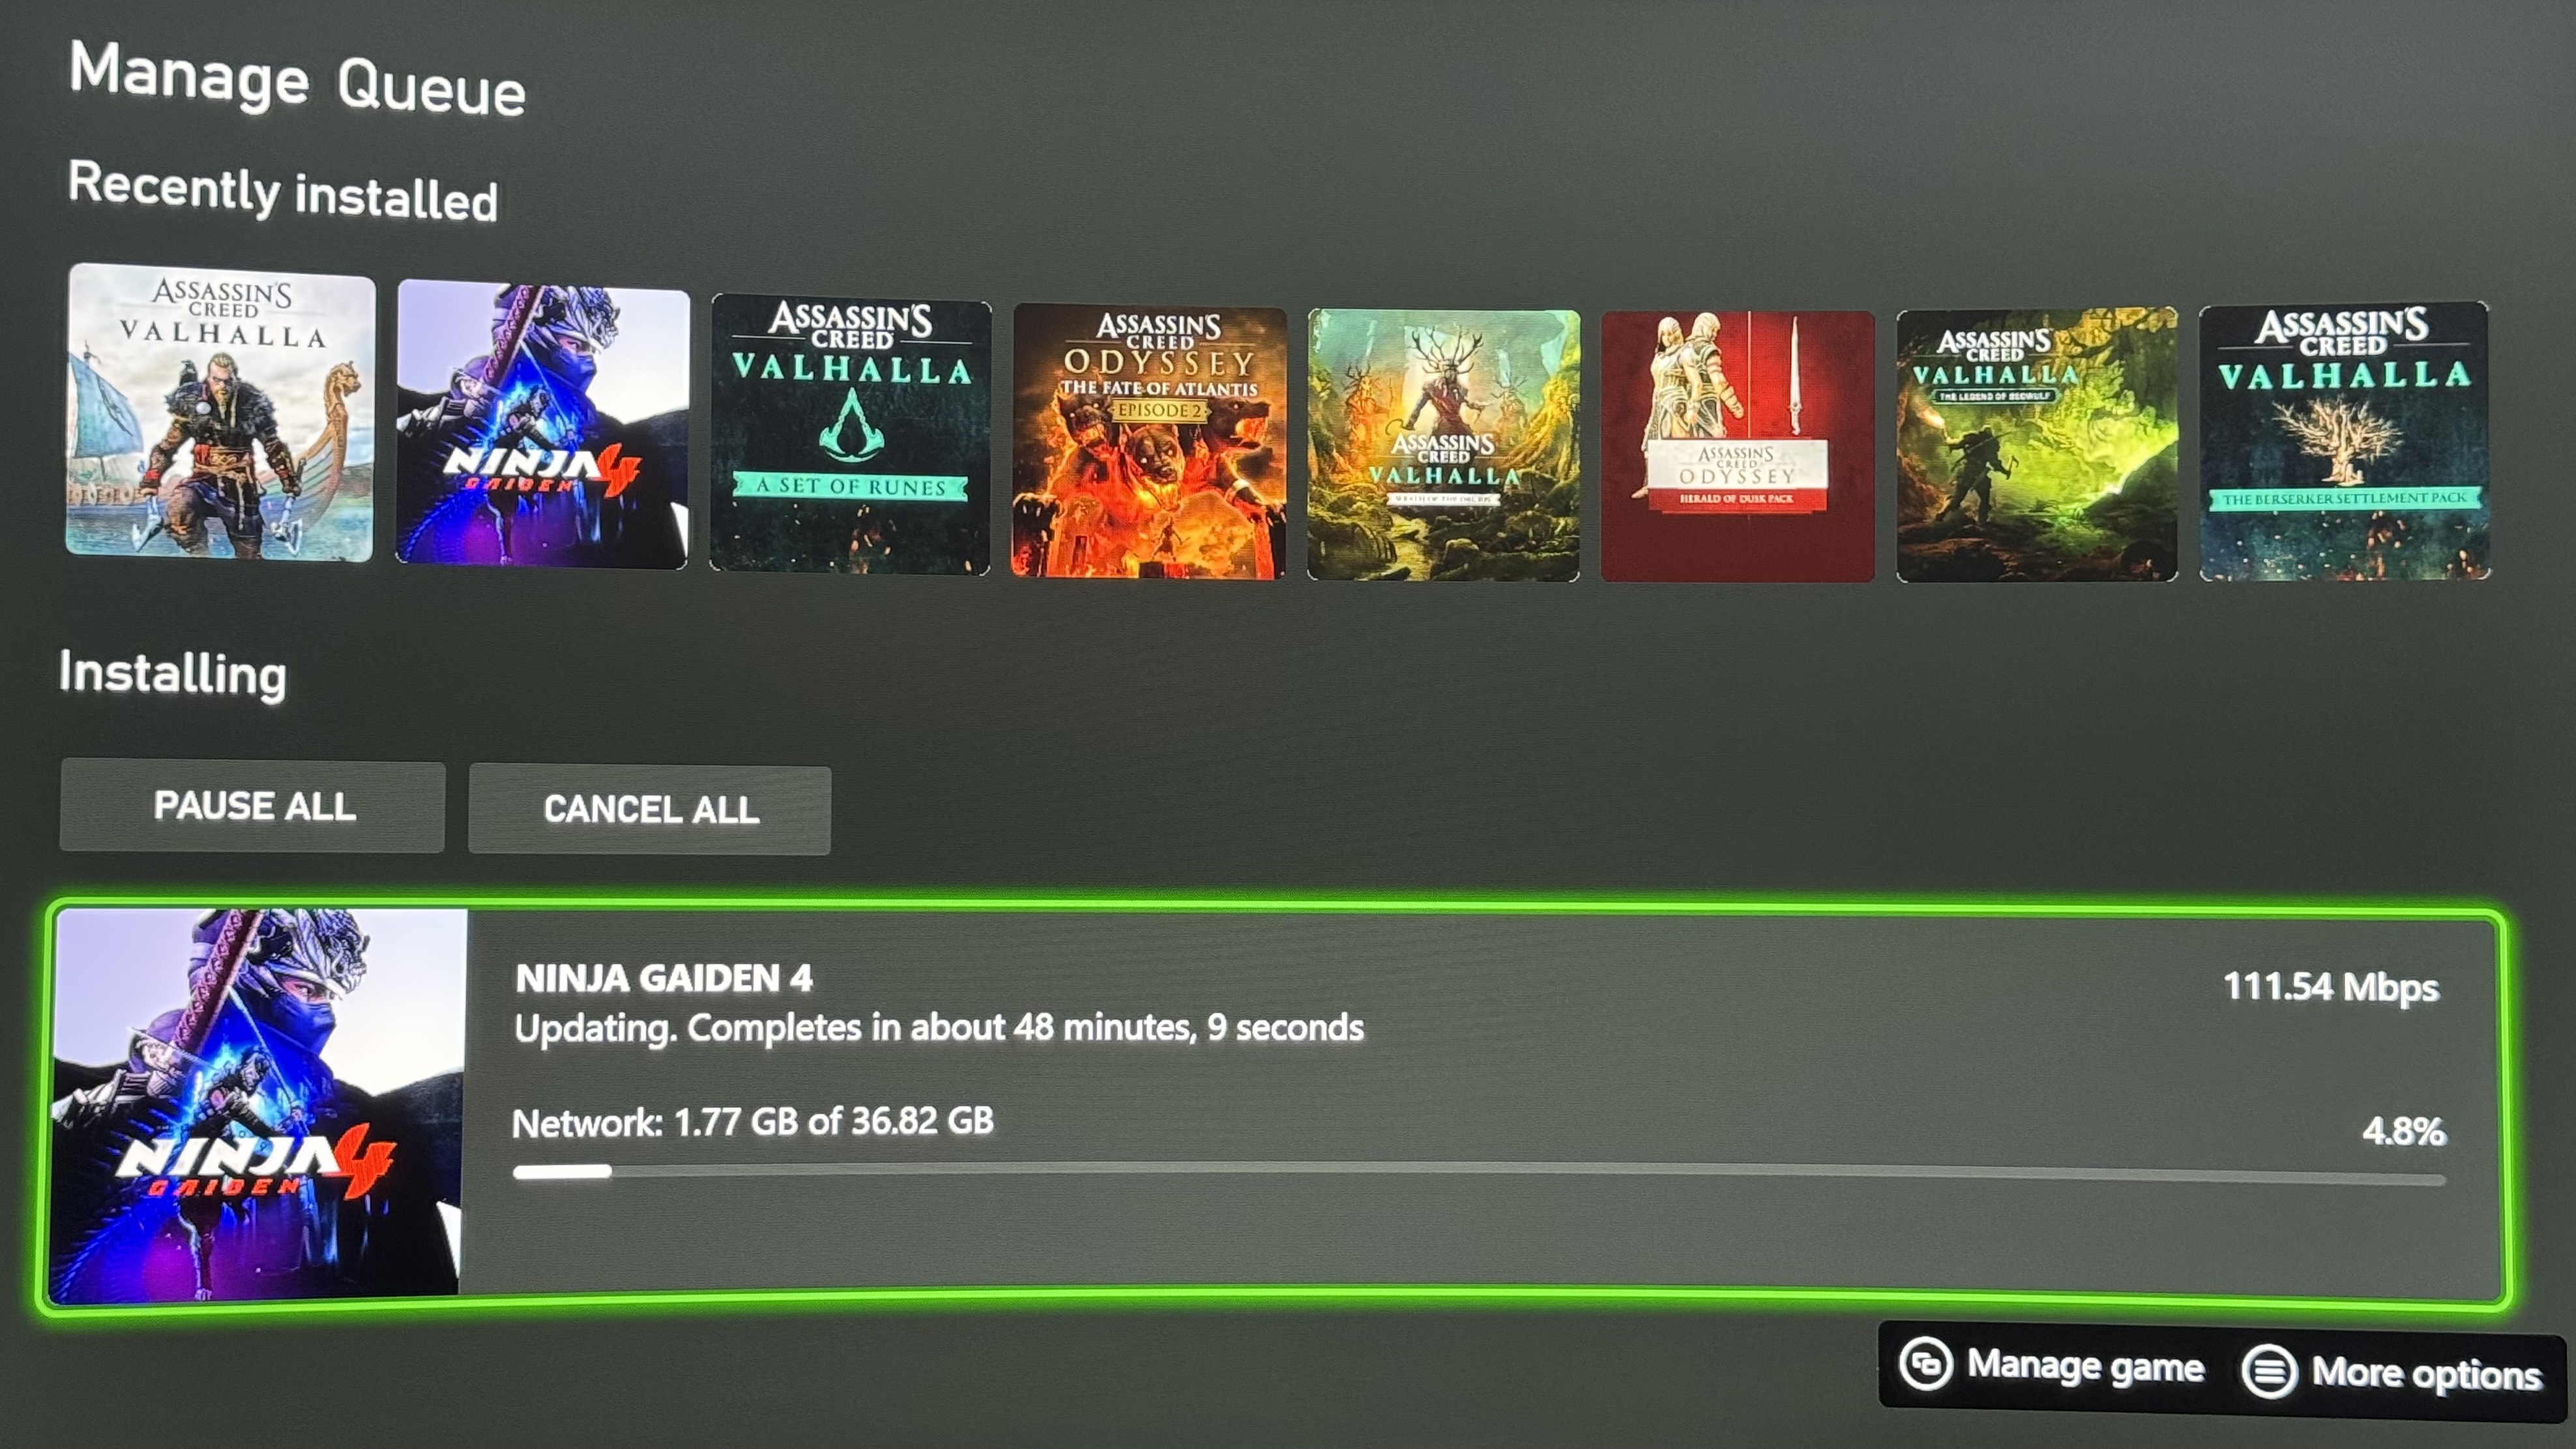Open Valhalla A Set of Runes tile
The height and width of the screenshot is (1449, 2576).
tap(850, 434)
